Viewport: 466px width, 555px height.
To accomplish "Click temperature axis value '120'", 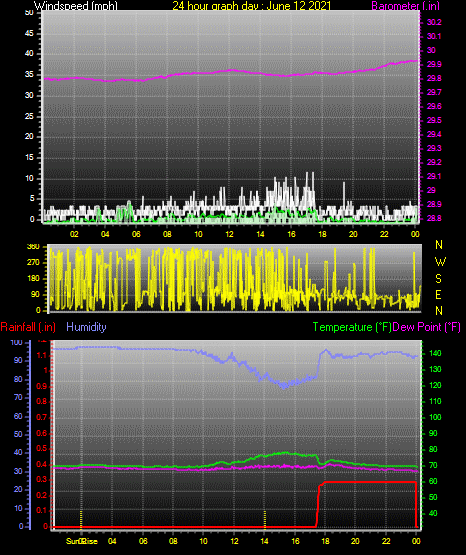I will click(x=435, y=385).
